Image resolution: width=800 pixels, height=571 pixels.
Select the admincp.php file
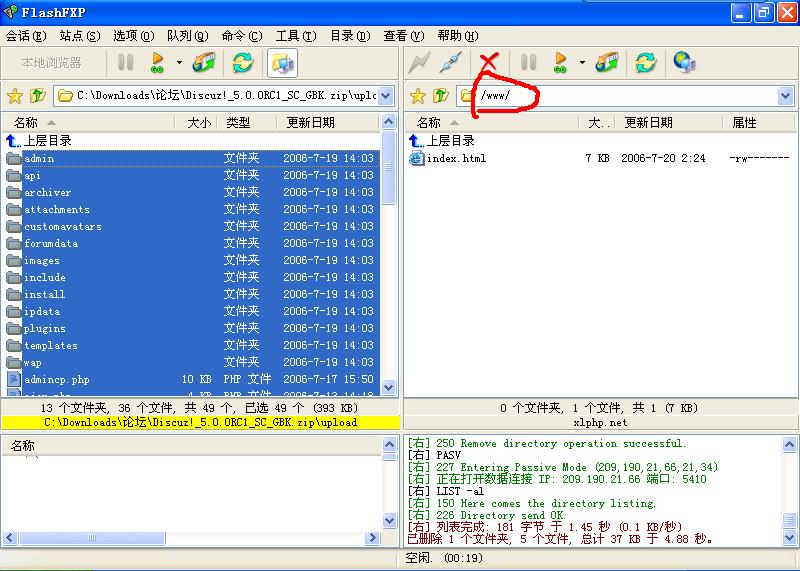click(192, 379)
